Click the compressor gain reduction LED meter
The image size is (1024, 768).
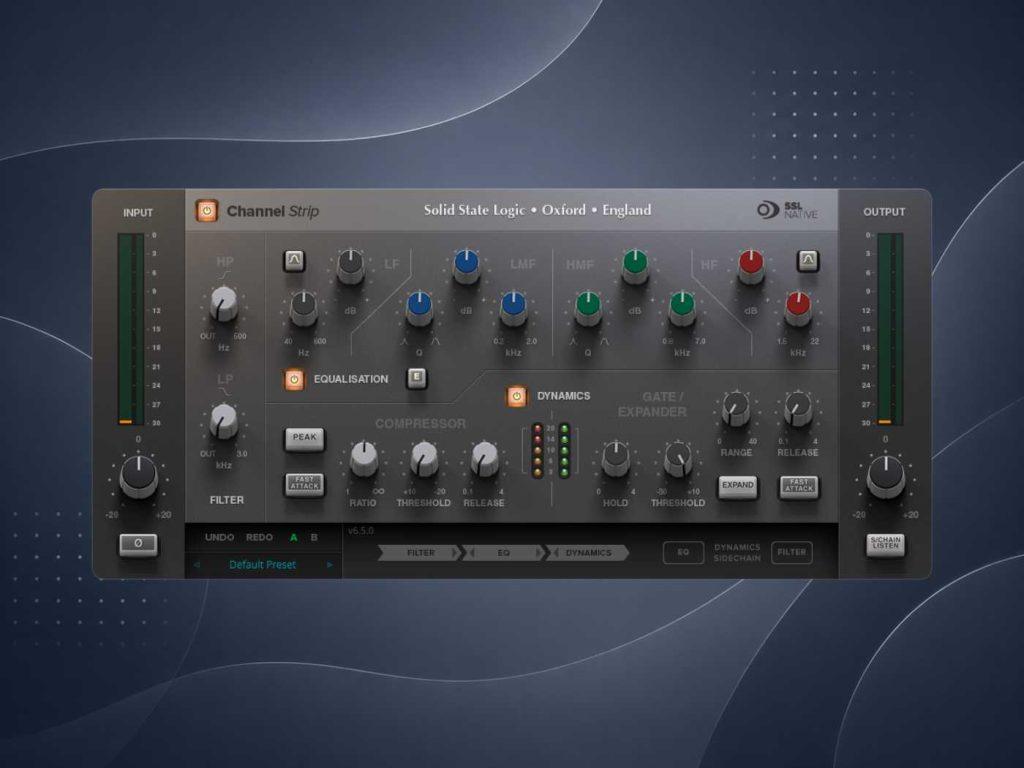537,451
